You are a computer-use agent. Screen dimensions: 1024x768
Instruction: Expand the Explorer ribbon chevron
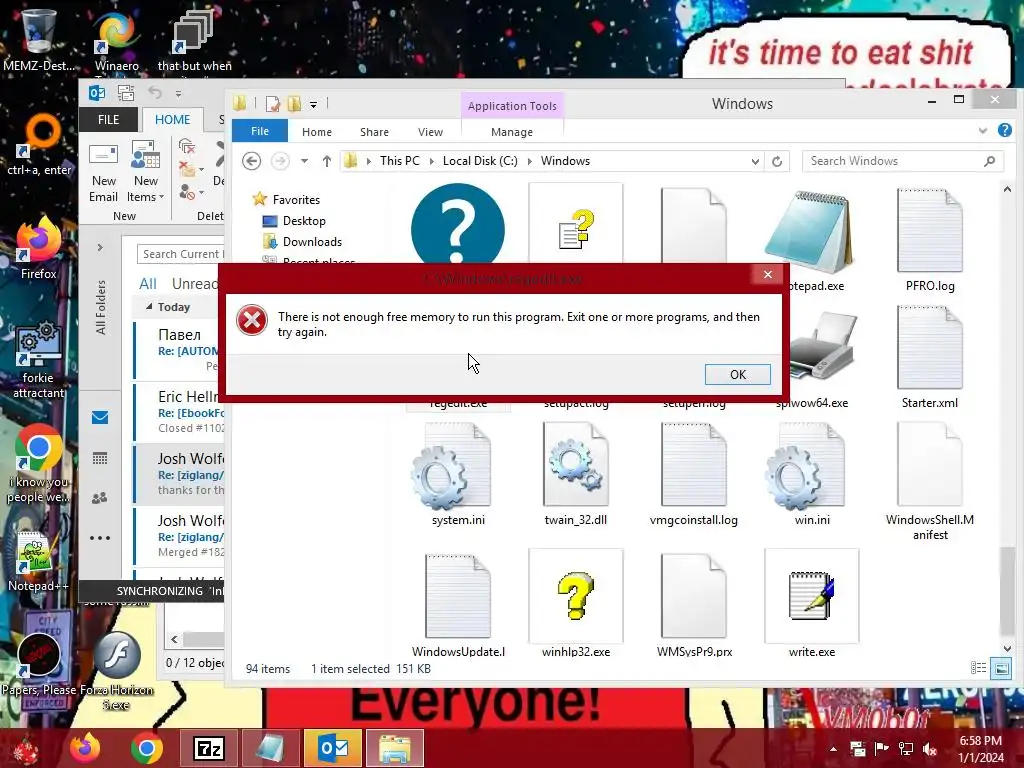pyautogui.click(x=983, y=131)
